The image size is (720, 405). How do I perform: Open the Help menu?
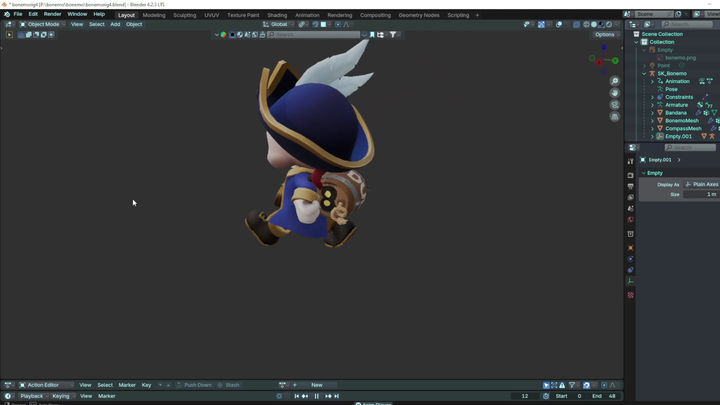pos(99,14)
